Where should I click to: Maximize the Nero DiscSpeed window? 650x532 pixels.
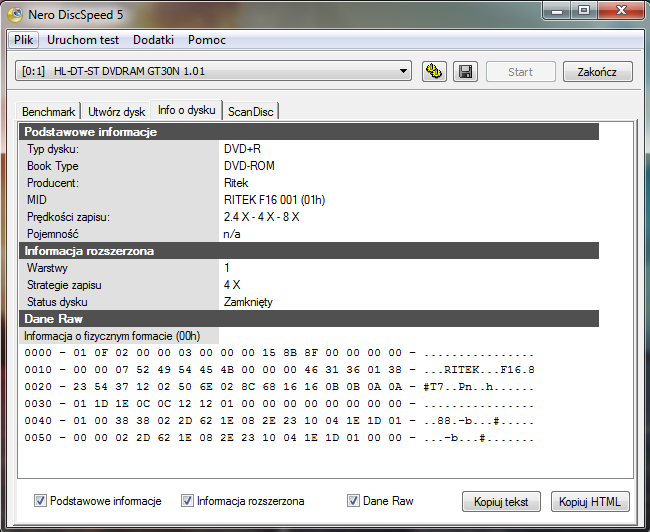(584, 10)
